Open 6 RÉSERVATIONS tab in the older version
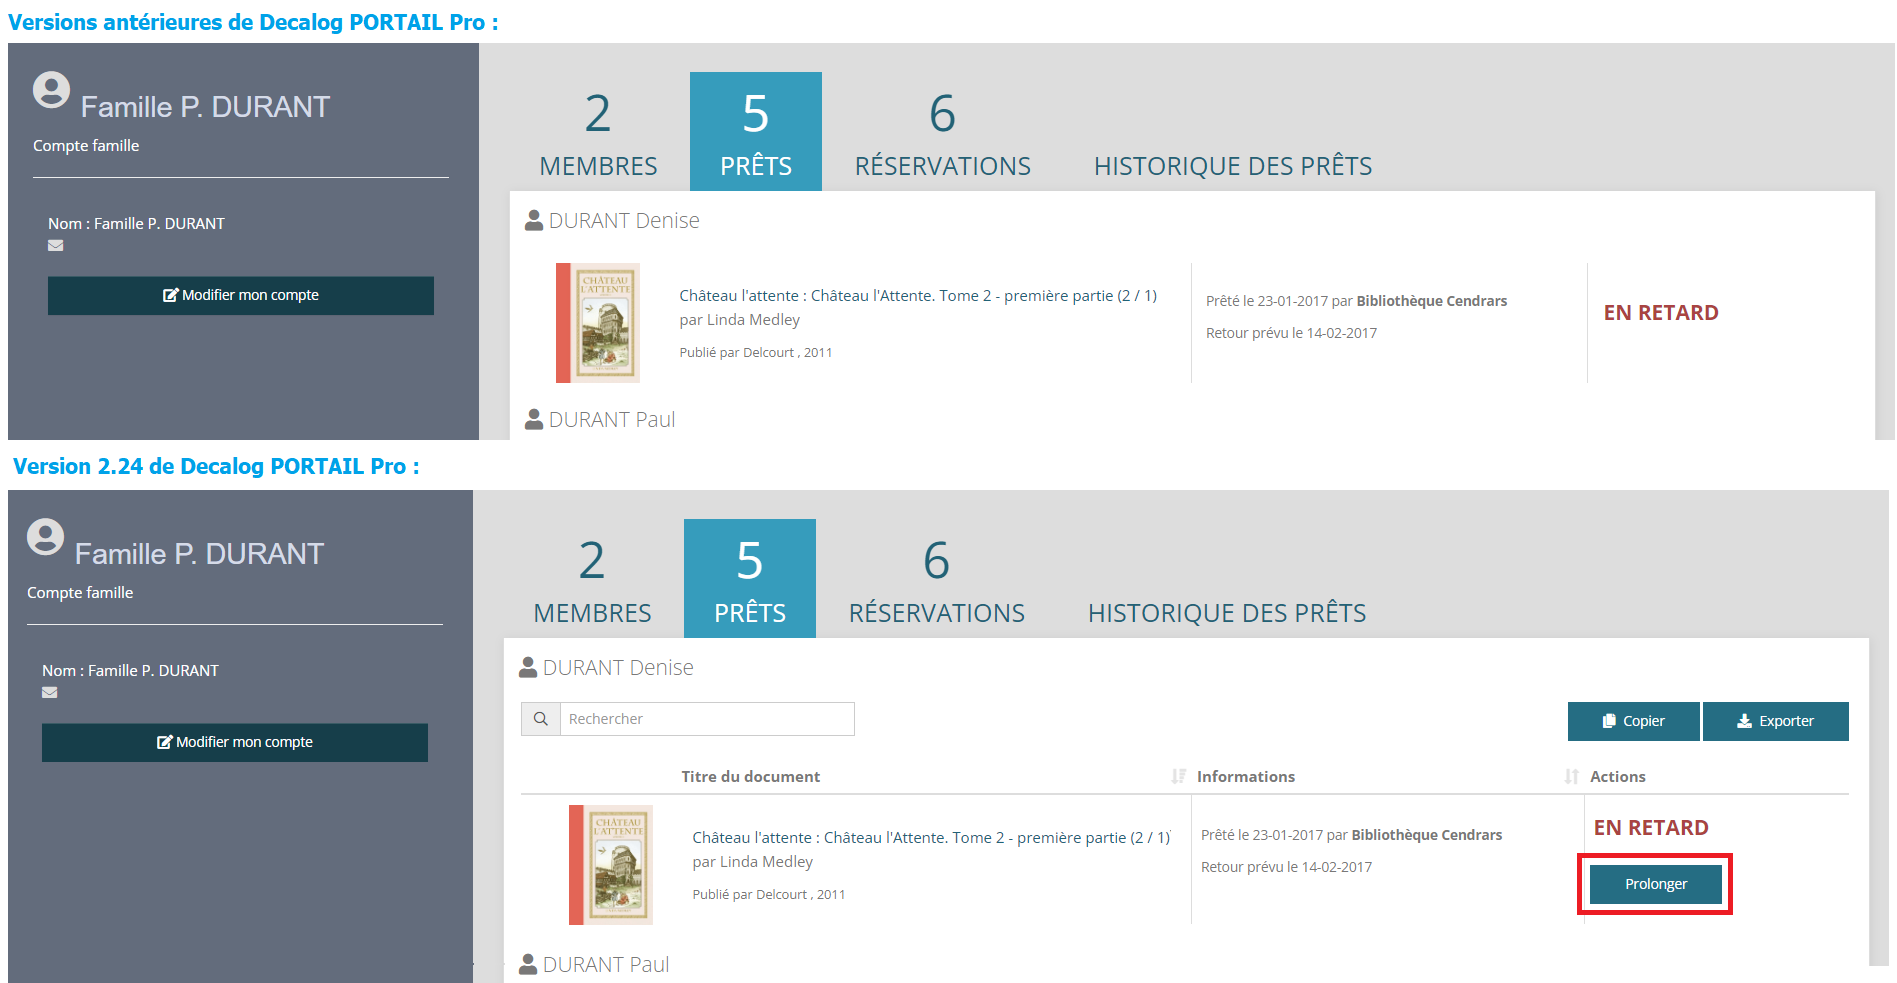Viewport: 1897px width, 983px height. 943,133
